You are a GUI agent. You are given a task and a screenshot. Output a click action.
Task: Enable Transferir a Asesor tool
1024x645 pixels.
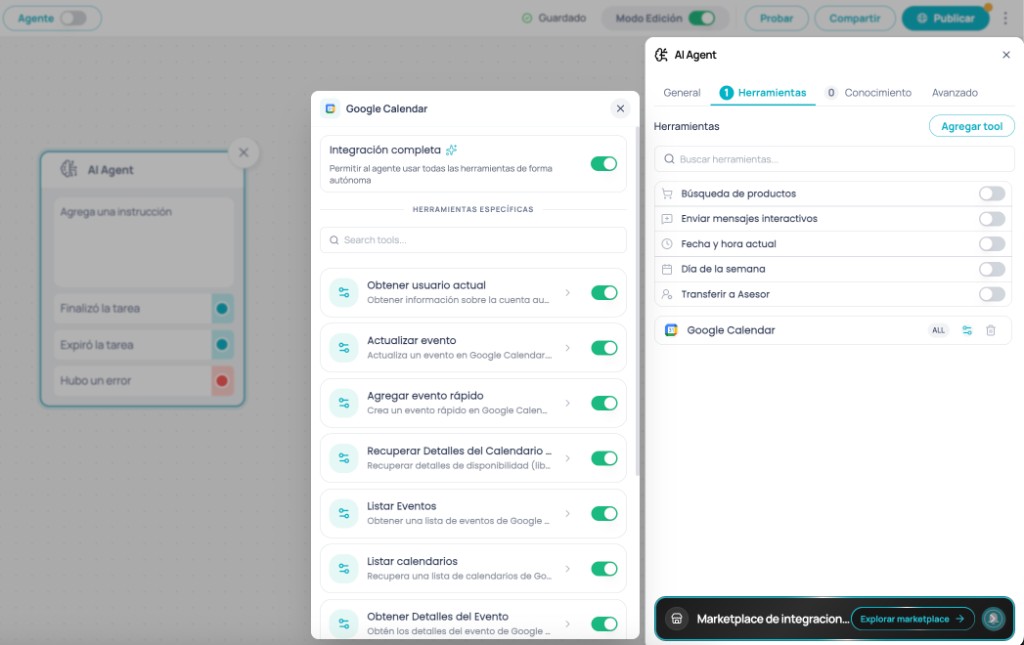click(992, 294)
